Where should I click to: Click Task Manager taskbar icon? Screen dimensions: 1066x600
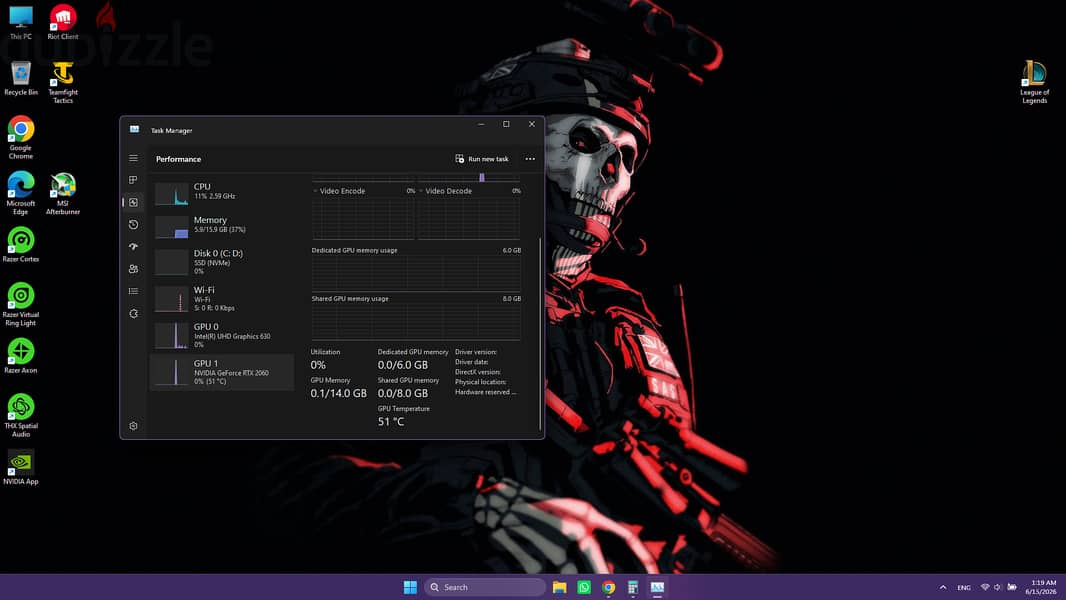coord(657,587)
